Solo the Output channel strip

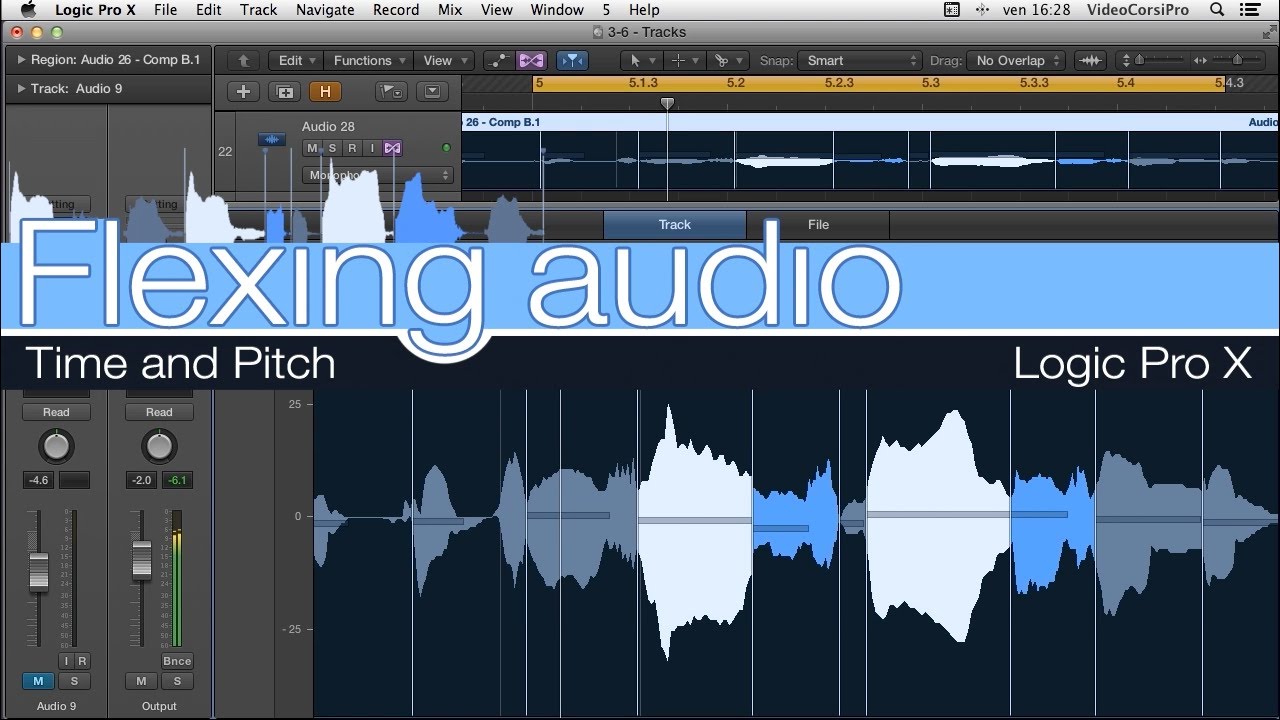click(177, 681)
